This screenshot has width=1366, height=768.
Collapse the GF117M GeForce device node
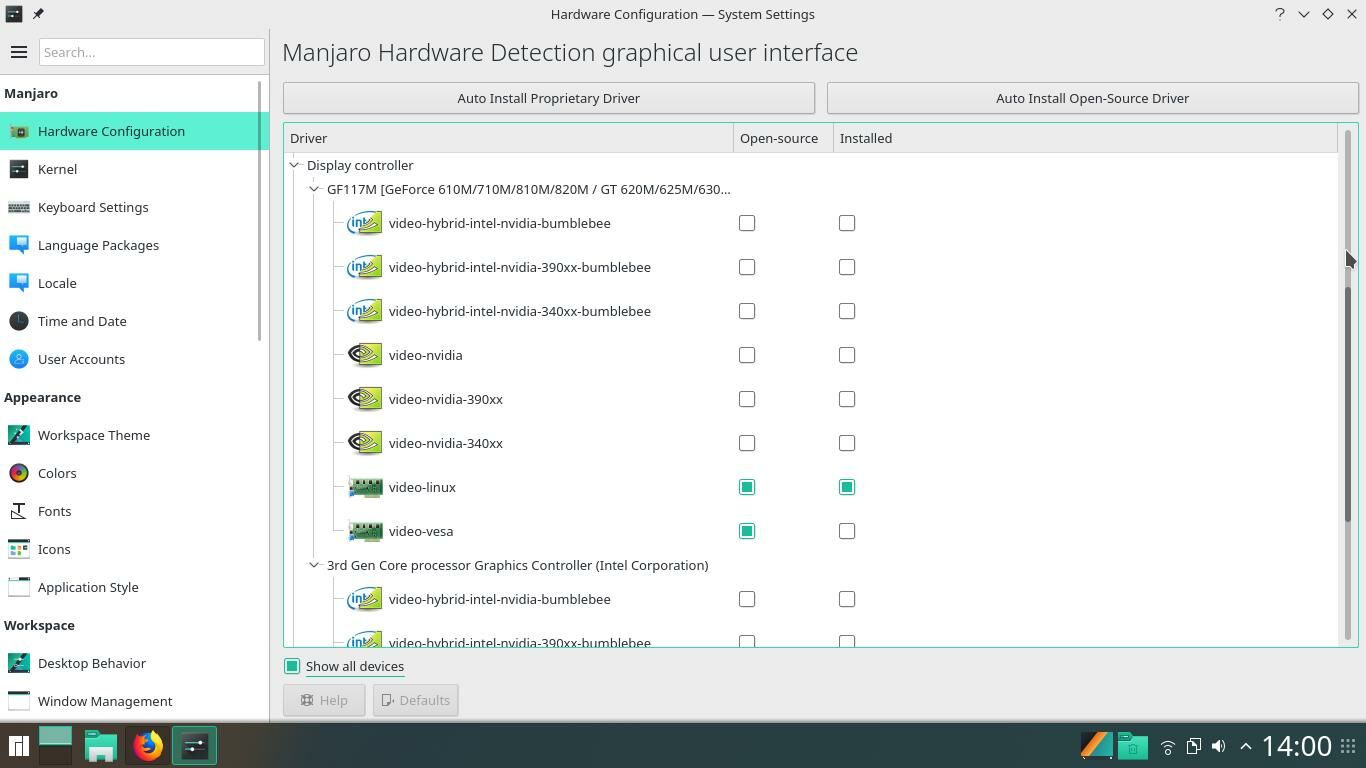pos(315,189)
